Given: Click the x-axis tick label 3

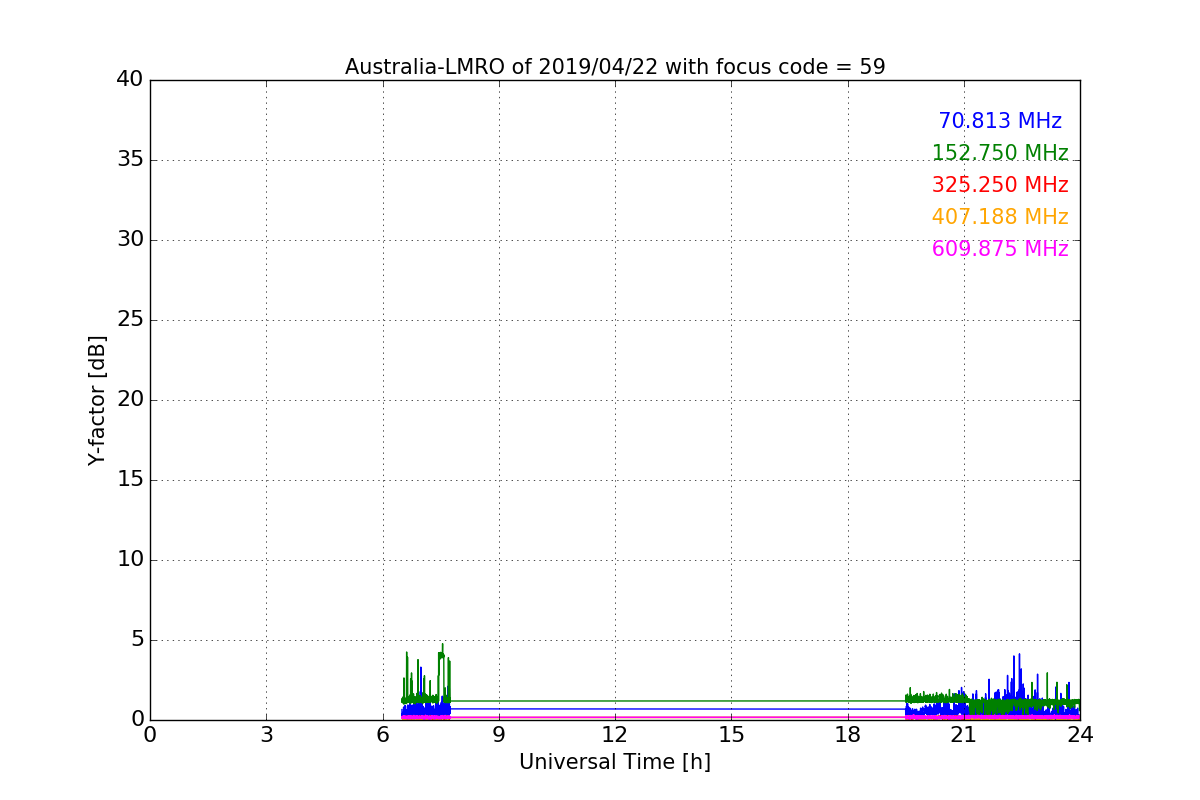Looking at the screenshot, I should tap(266, 734).
